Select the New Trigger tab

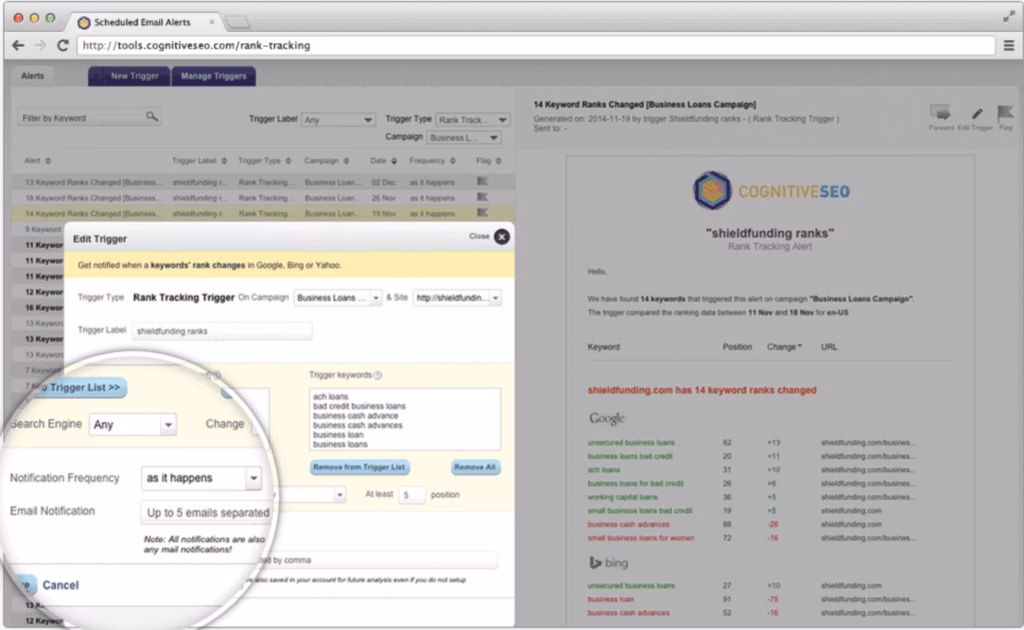128,75
